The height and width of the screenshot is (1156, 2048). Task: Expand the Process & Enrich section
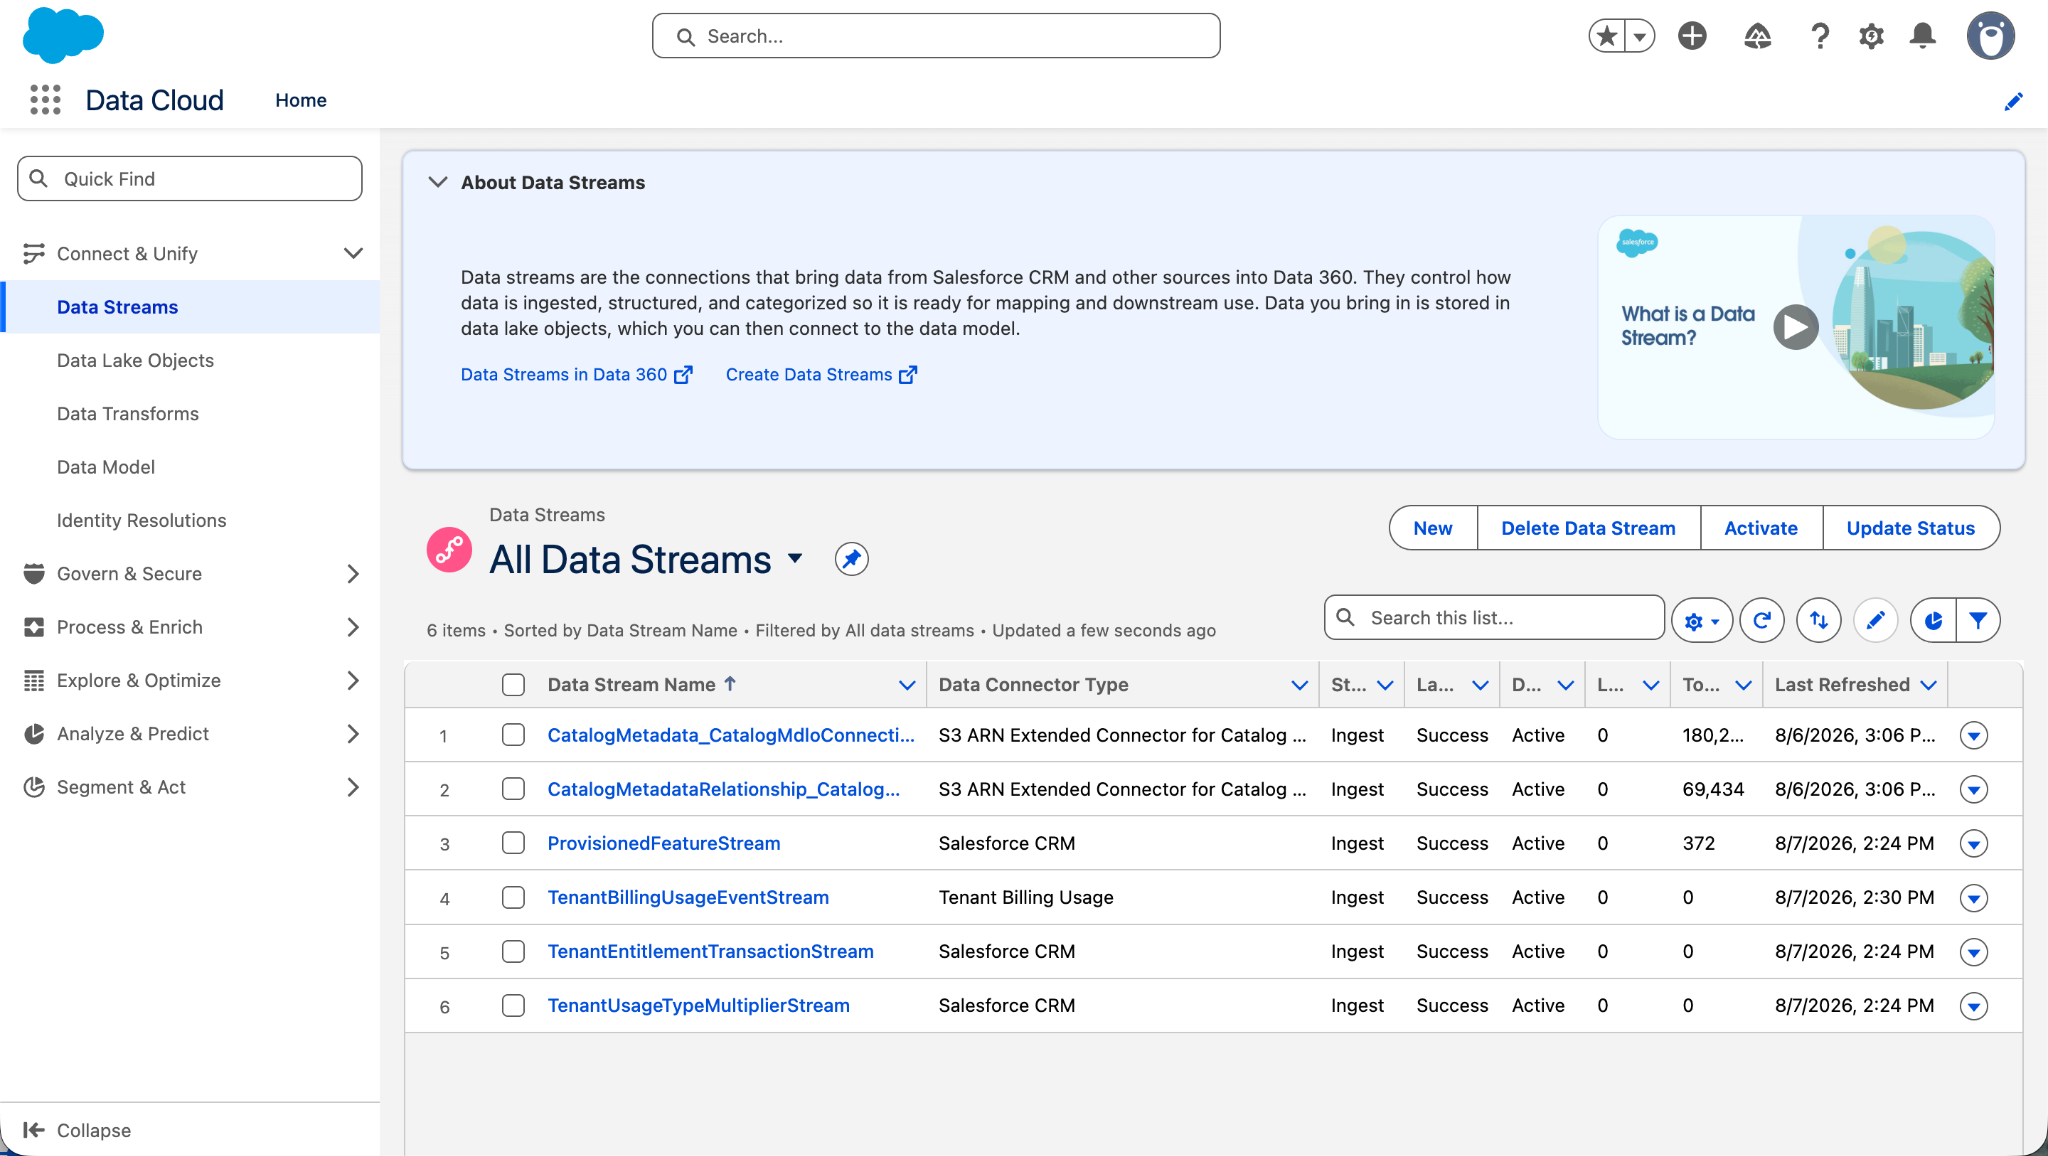coord(352,627)
